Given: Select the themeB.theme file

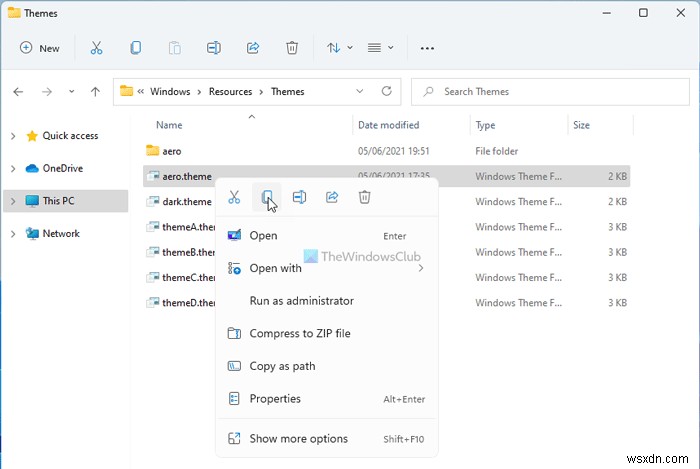Looking at the screenshot, I should coord(179,253).
